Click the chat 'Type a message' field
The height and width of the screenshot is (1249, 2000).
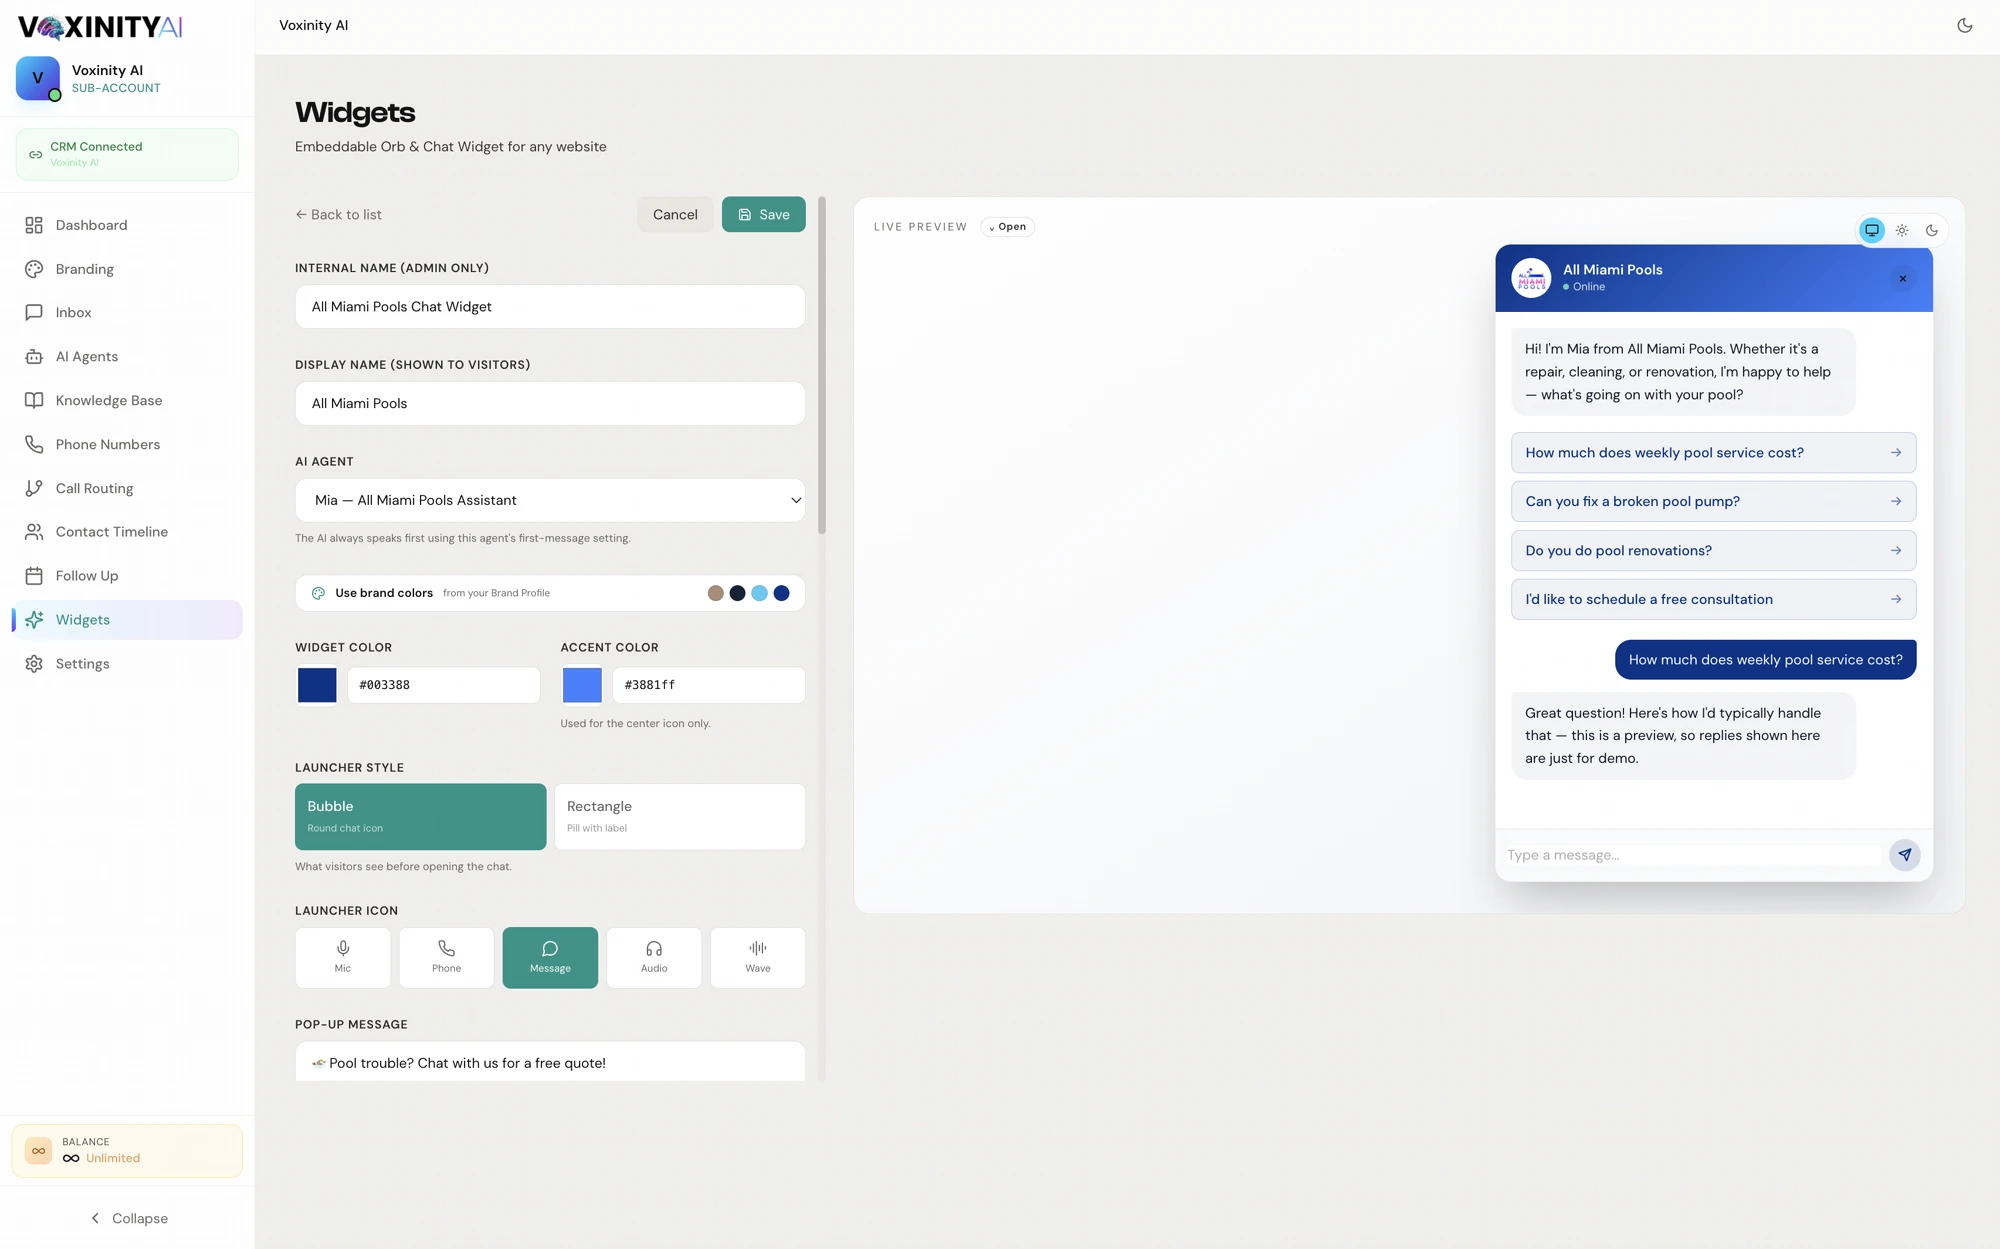(1692, 855)
